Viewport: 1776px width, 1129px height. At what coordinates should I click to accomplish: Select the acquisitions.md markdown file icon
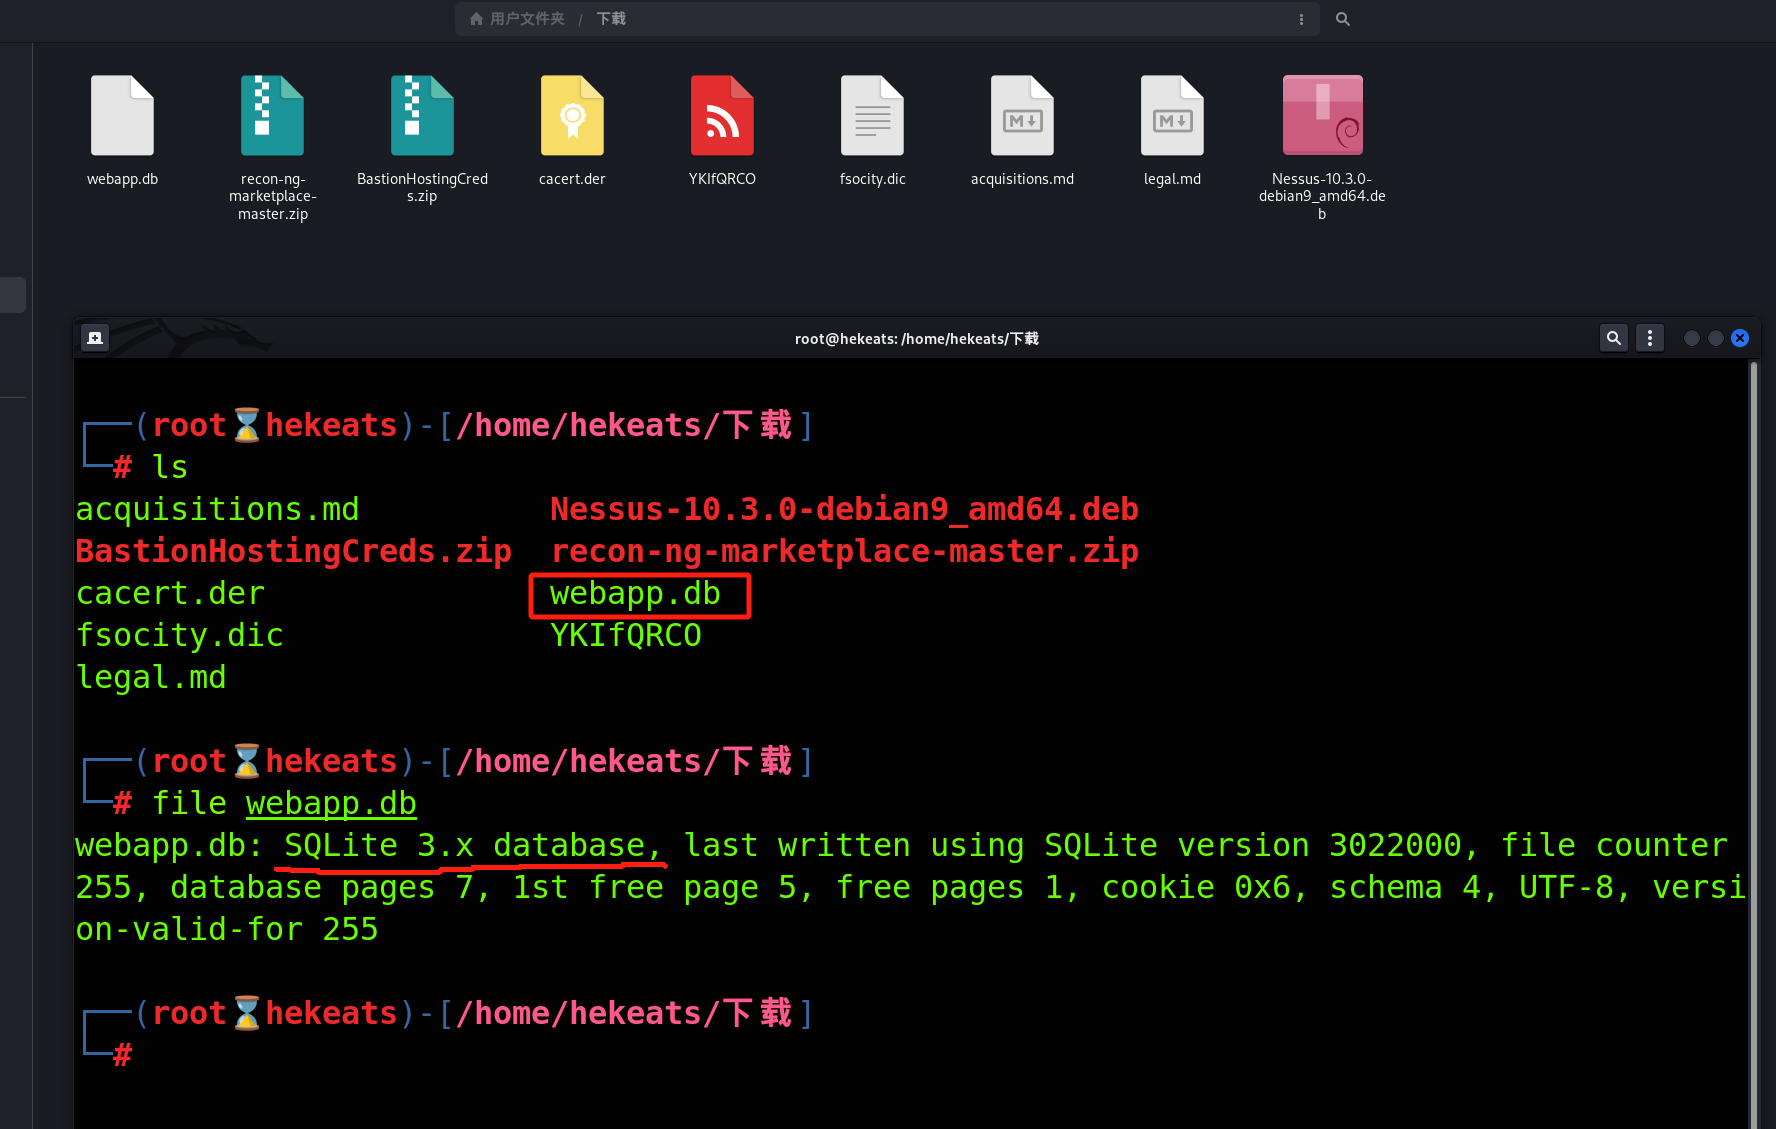point(1022,116)
